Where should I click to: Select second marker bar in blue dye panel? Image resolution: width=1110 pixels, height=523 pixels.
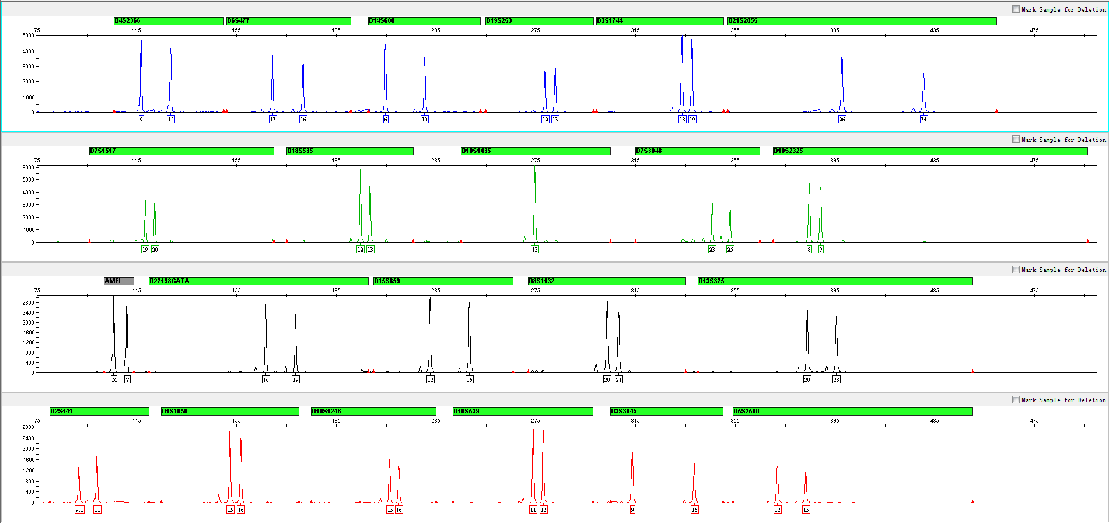pyautogui.click(x=288, y=21)
